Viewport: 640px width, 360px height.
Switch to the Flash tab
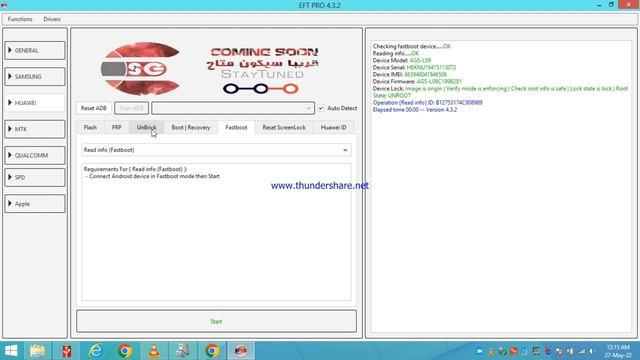[90, 127]
